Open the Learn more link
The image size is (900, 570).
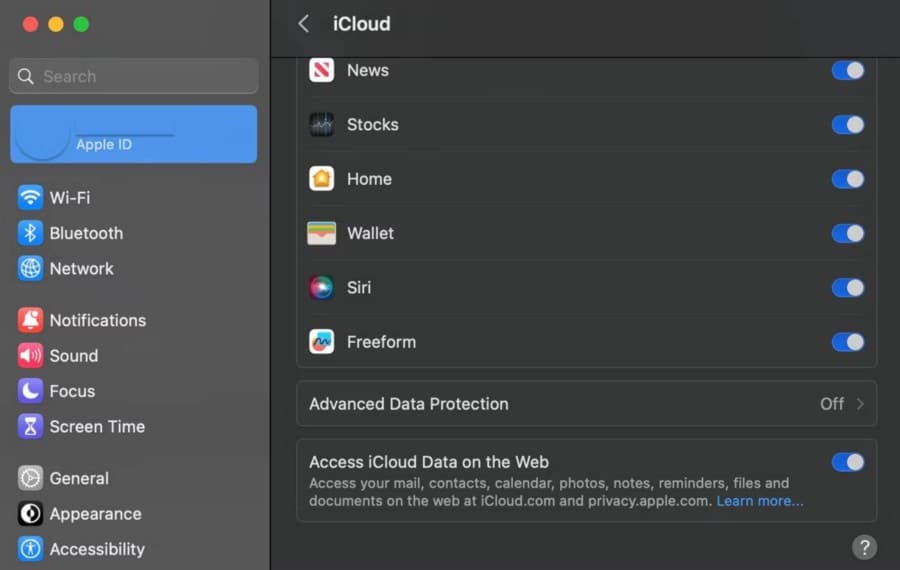tap(759, 501)
